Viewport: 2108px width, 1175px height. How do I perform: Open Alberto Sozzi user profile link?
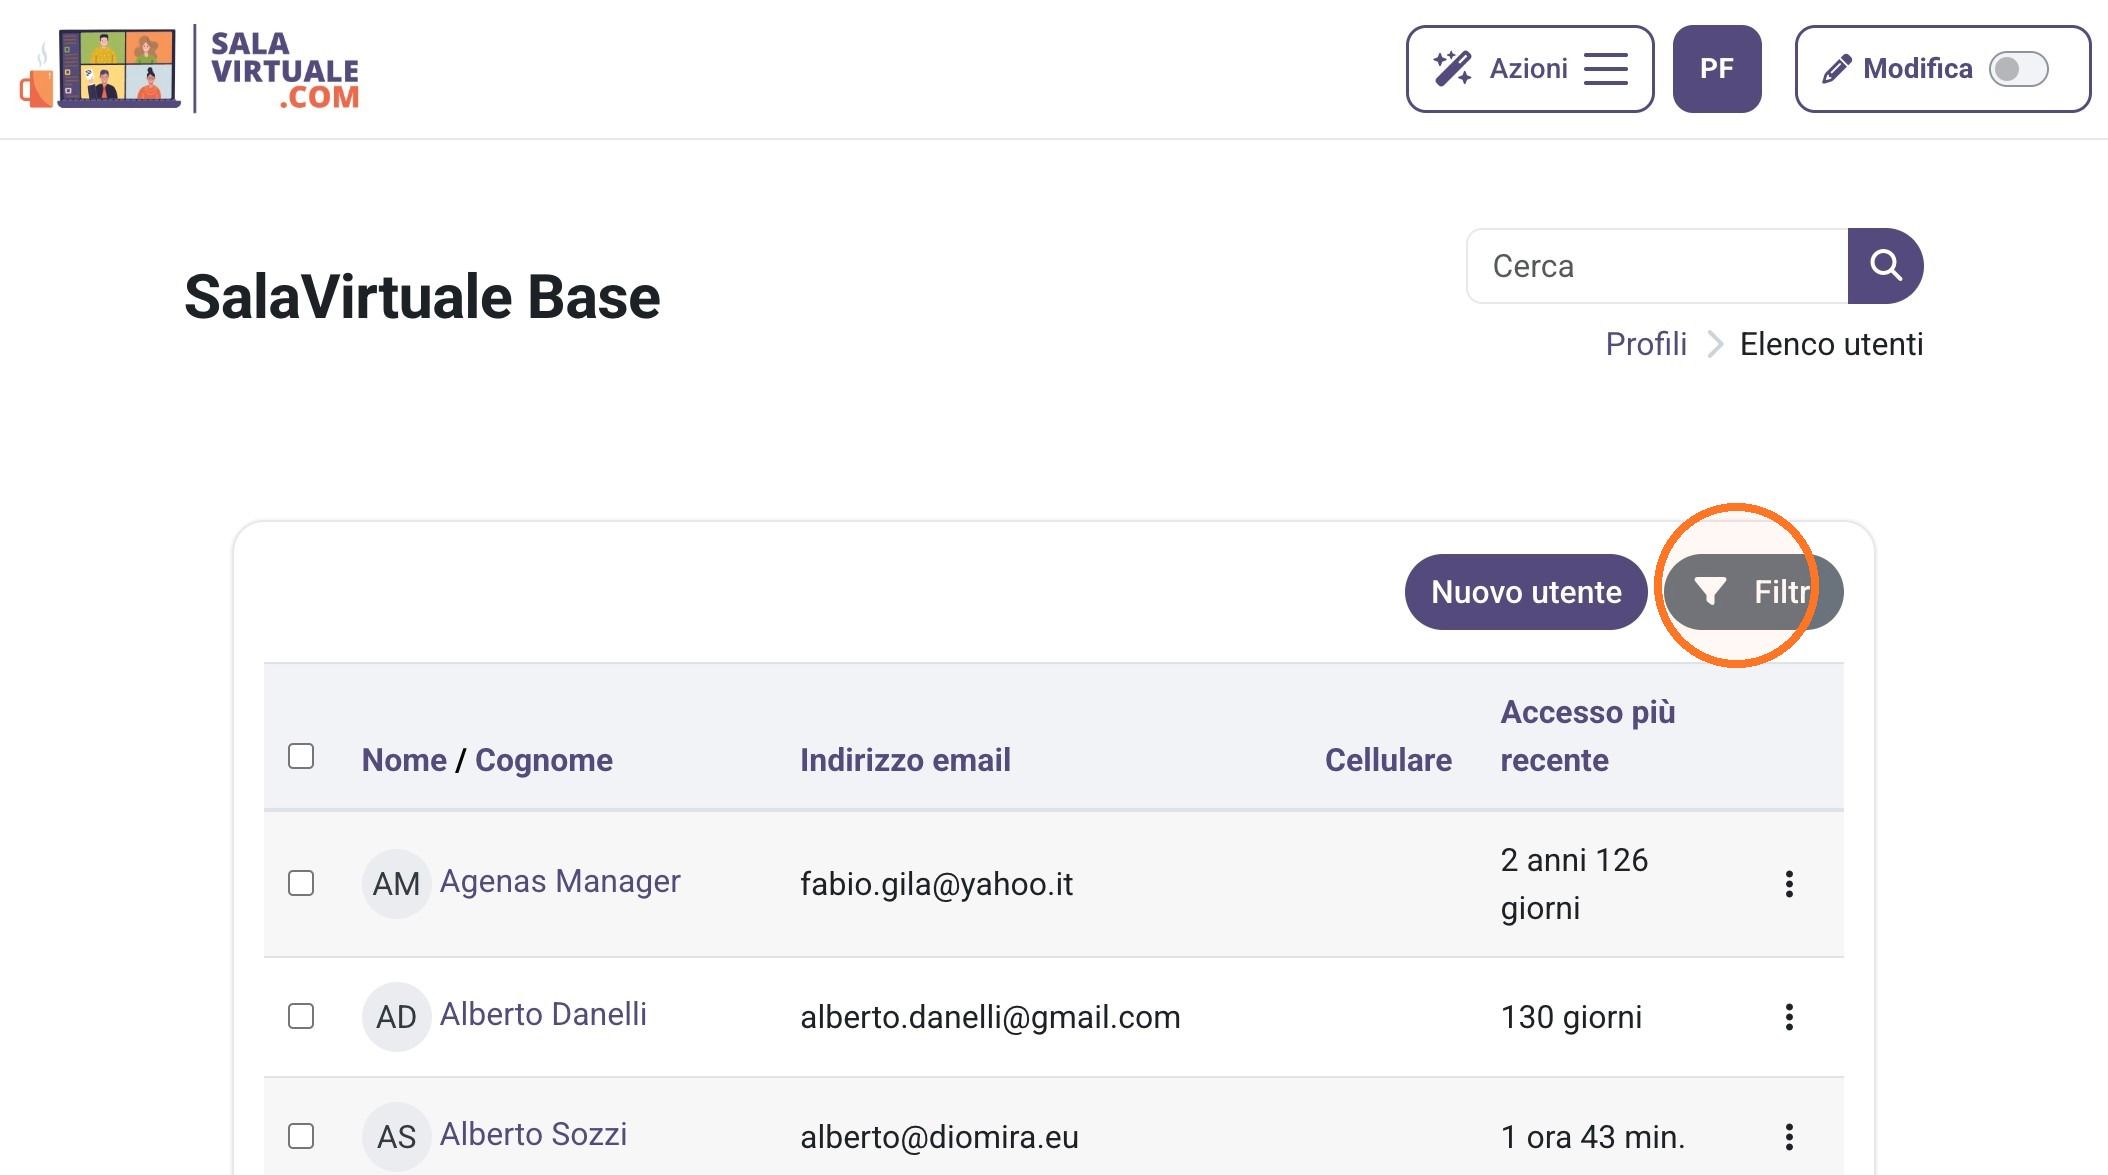533,1134
